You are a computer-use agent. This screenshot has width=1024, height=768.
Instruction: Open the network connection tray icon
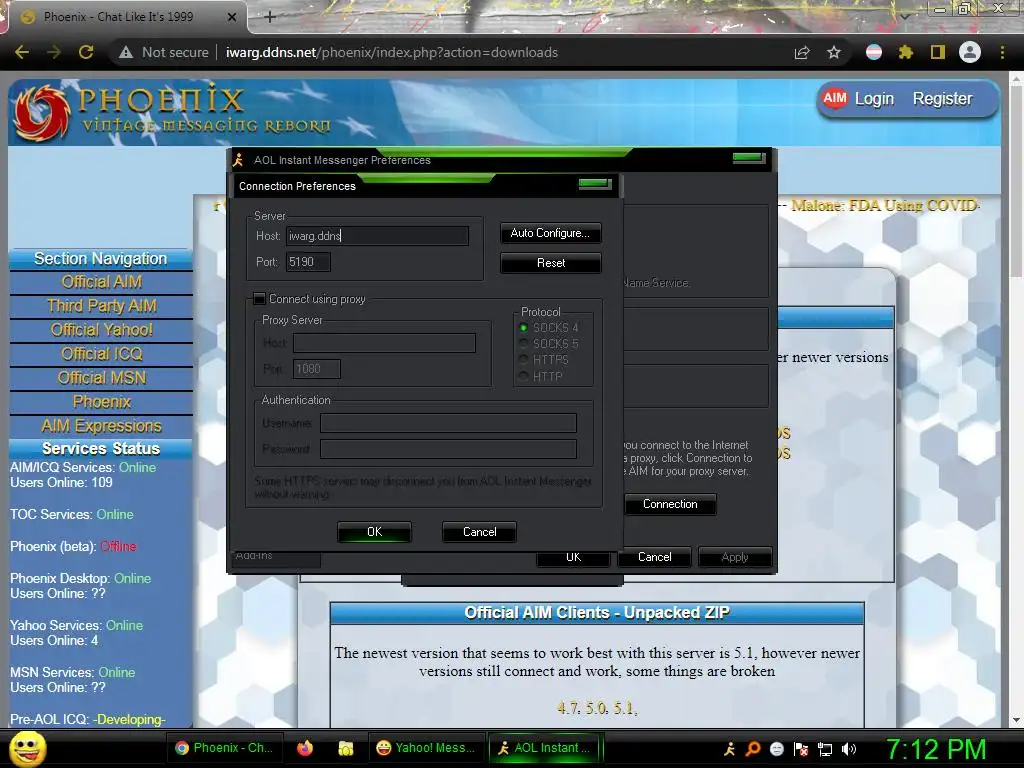[825, 749]
